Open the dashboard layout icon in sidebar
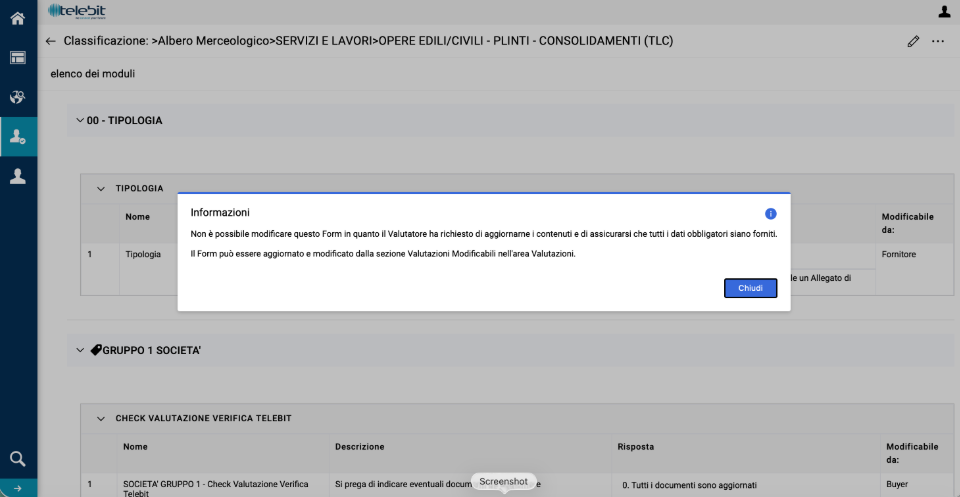960x497 pixels. [17, 57]
